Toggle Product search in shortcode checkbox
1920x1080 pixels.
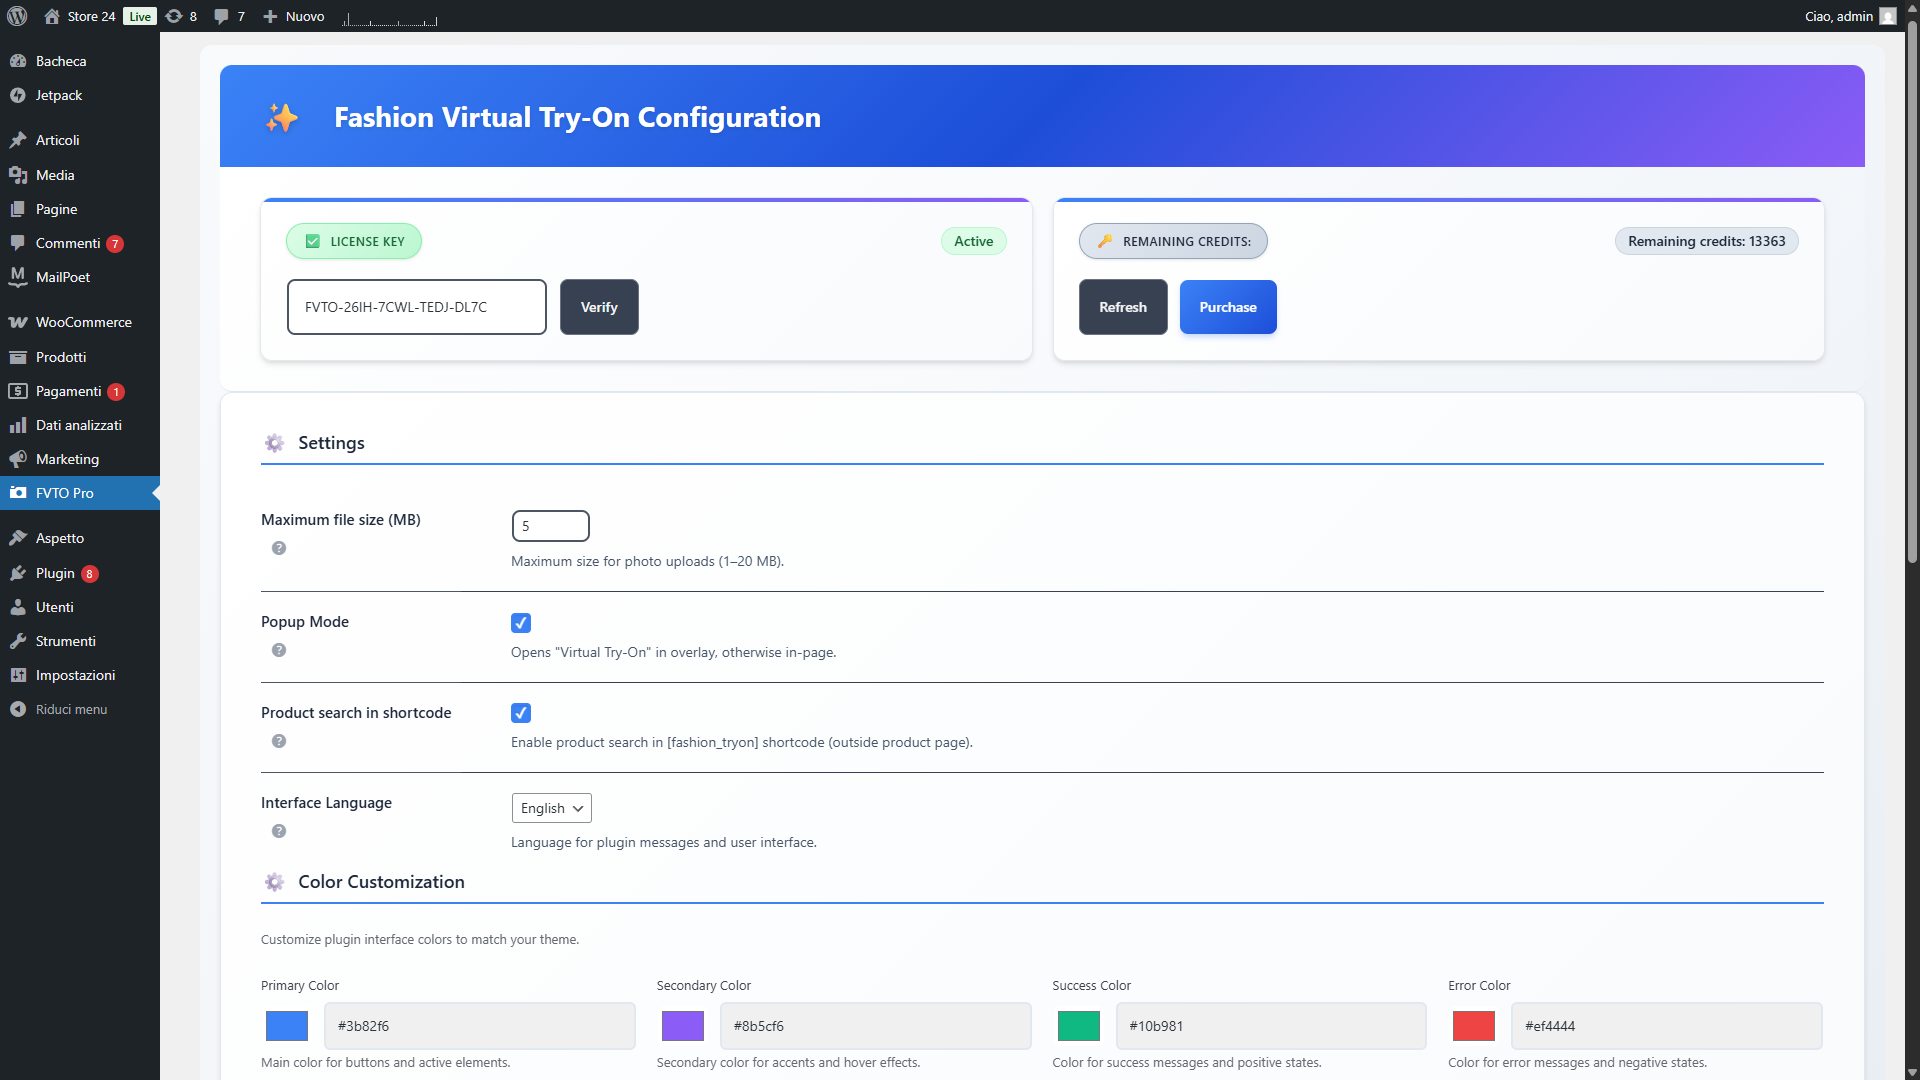[x=521, y=713]
